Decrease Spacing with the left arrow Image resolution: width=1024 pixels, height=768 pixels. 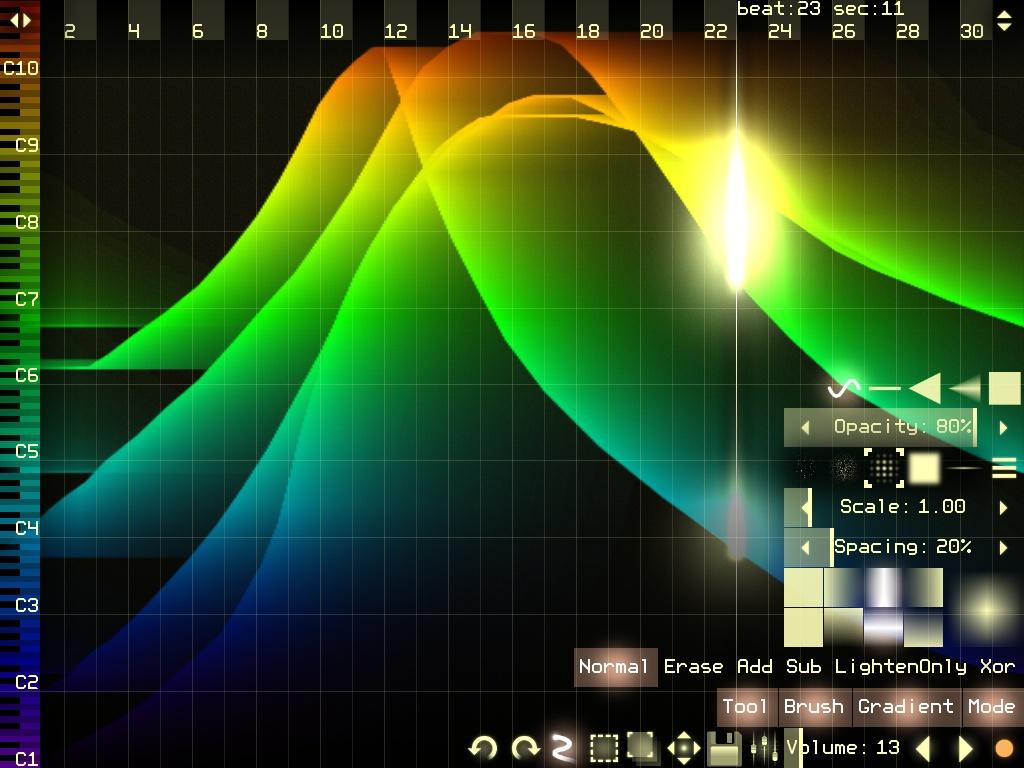805,548
